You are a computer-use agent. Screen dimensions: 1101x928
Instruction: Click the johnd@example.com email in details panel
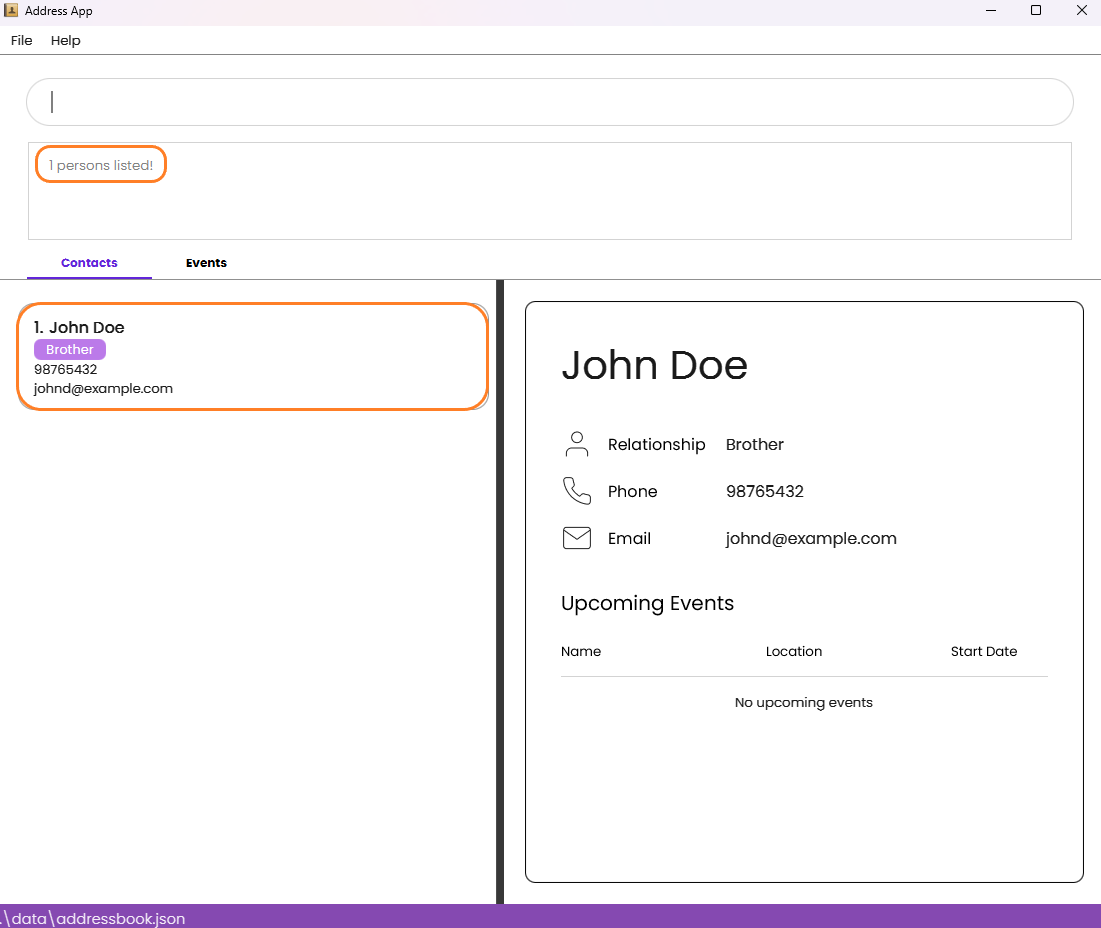coord(811,538)
